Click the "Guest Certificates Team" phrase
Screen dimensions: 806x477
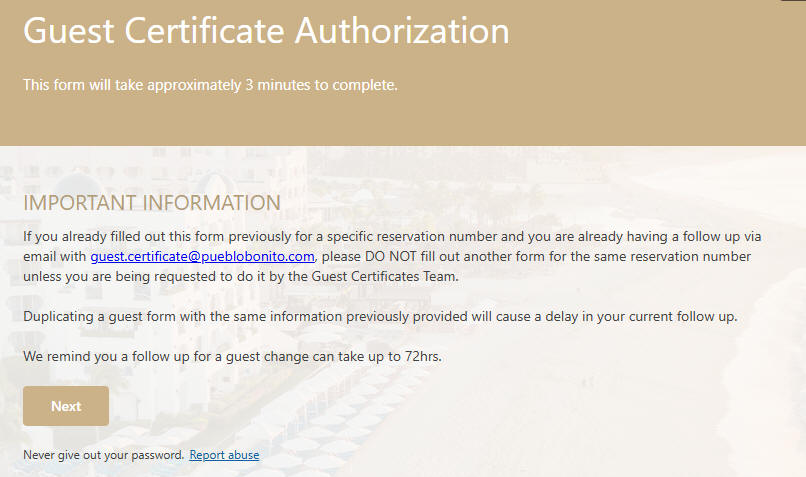384,277
